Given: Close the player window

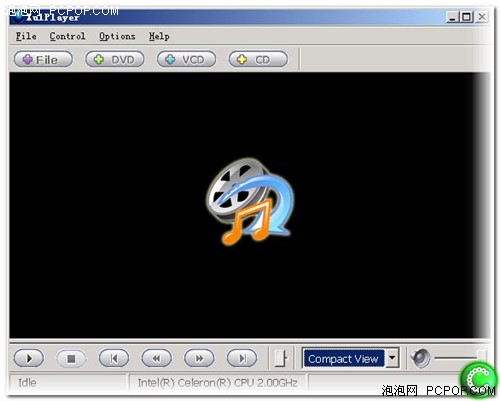Looking at the screenshot, I should pos(482,16).
